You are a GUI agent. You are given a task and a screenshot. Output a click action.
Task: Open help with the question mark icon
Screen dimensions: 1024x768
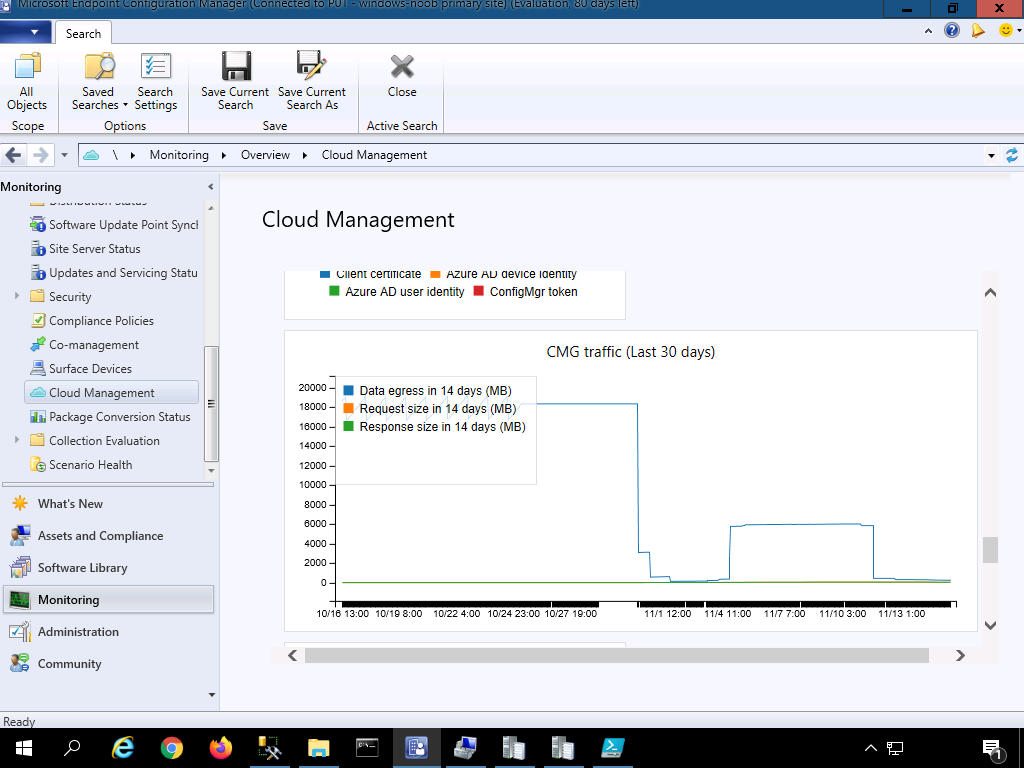[x=952, y=30]
